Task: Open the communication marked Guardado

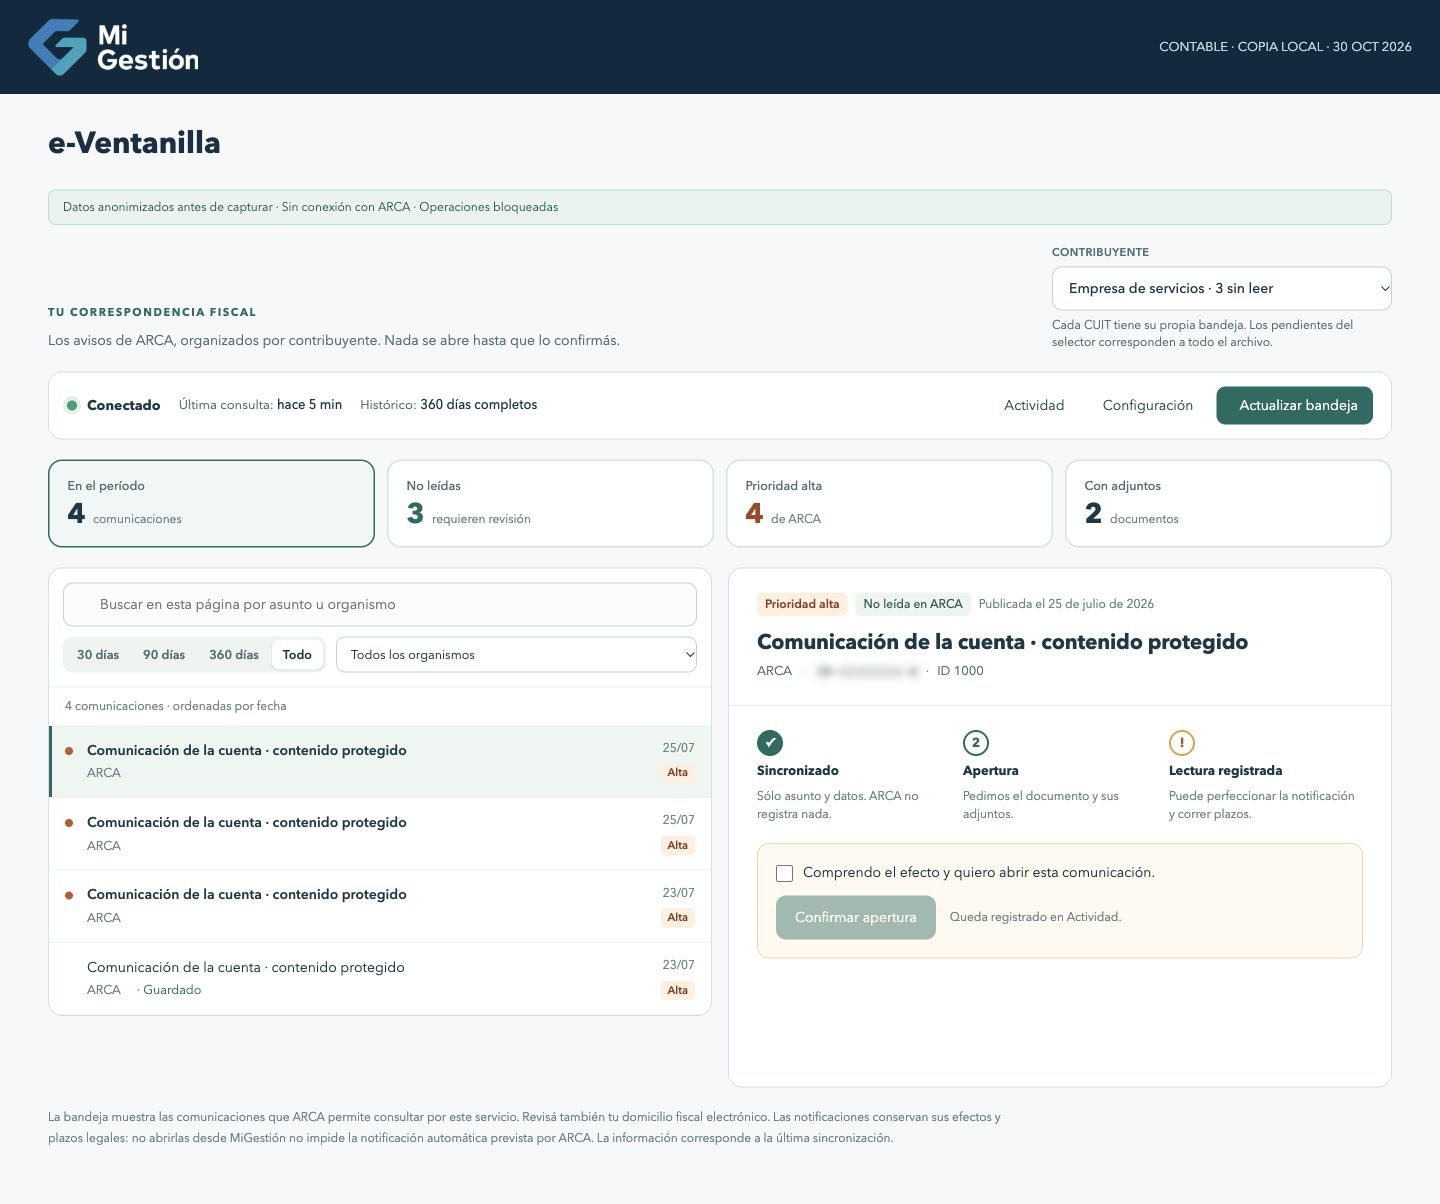Action: pos(380,979)
